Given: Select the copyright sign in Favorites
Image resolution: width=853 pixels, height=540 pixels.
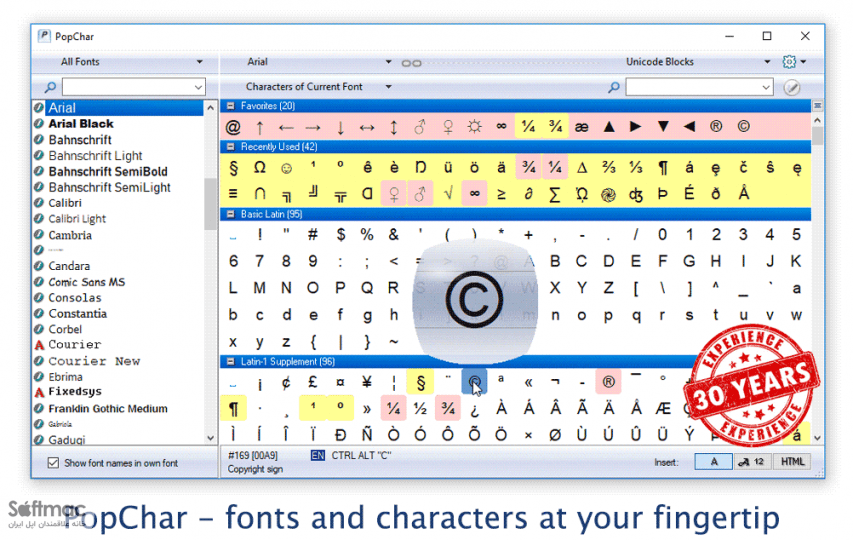Looking at the screenshot, I should click(x=743, y=127).
